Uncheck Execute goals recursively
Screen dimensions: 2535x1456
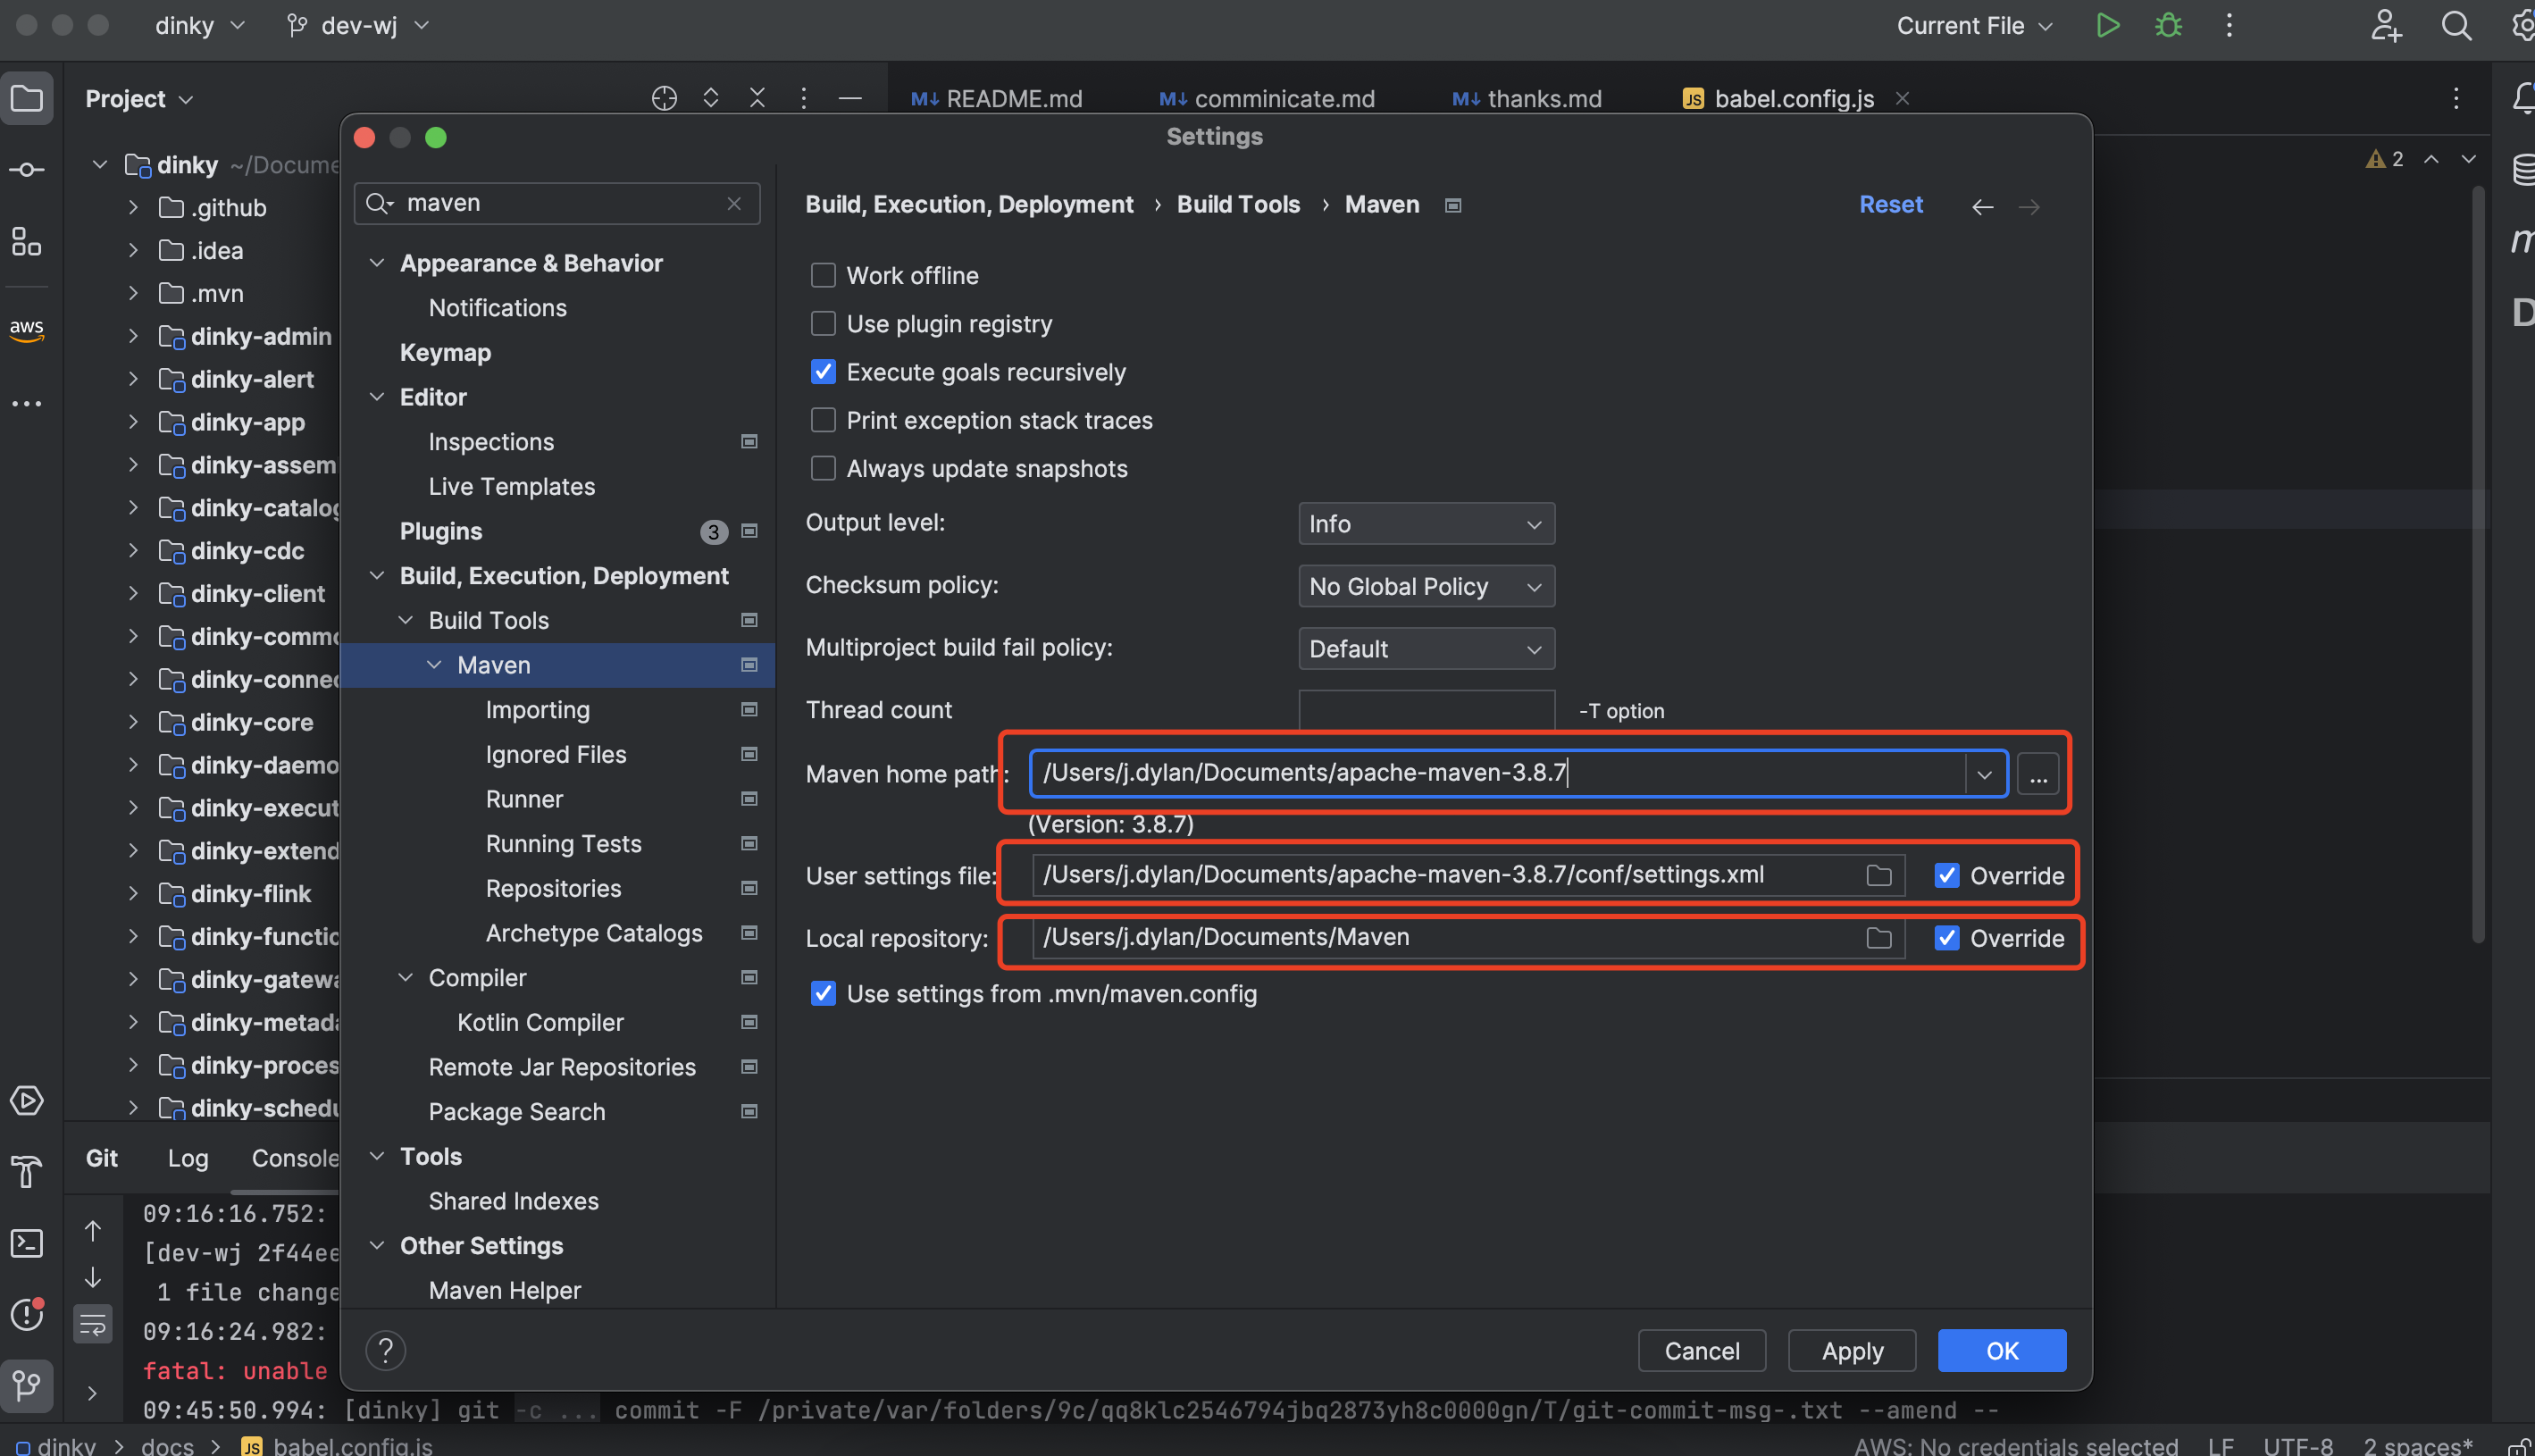823,372
